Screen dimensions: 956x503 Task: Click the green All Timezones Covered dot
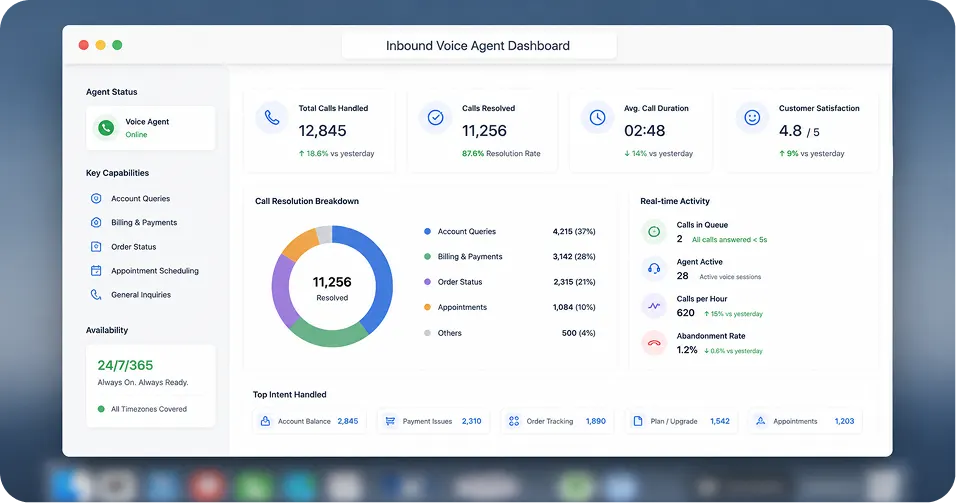[101, 409]
